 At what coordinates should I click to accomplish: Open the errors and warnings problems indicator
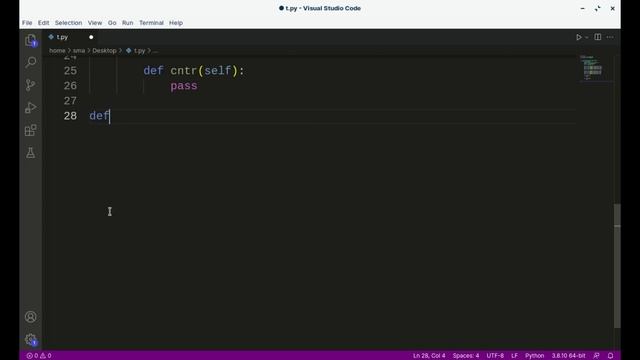click(x=39, y=356)
